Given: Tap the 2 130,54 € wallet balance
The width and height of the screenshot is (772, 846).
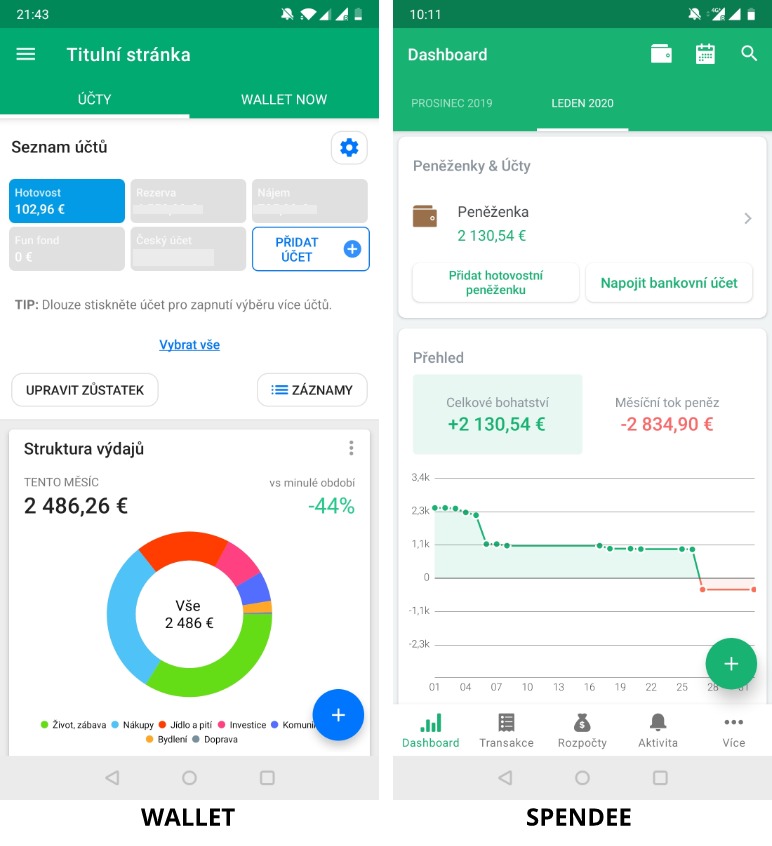Looking at the screenshot, I should point(491,236).
